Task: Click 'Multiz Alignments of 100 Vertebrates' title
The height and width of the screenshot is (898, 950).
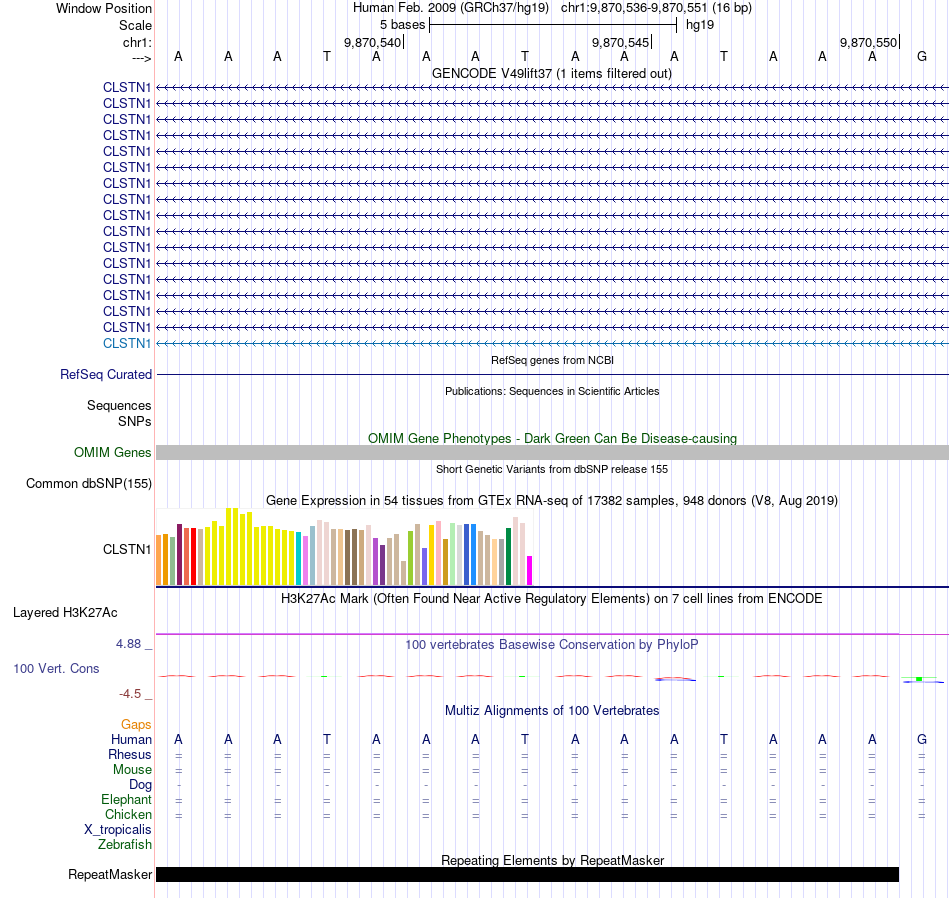Action: point(552,710)
